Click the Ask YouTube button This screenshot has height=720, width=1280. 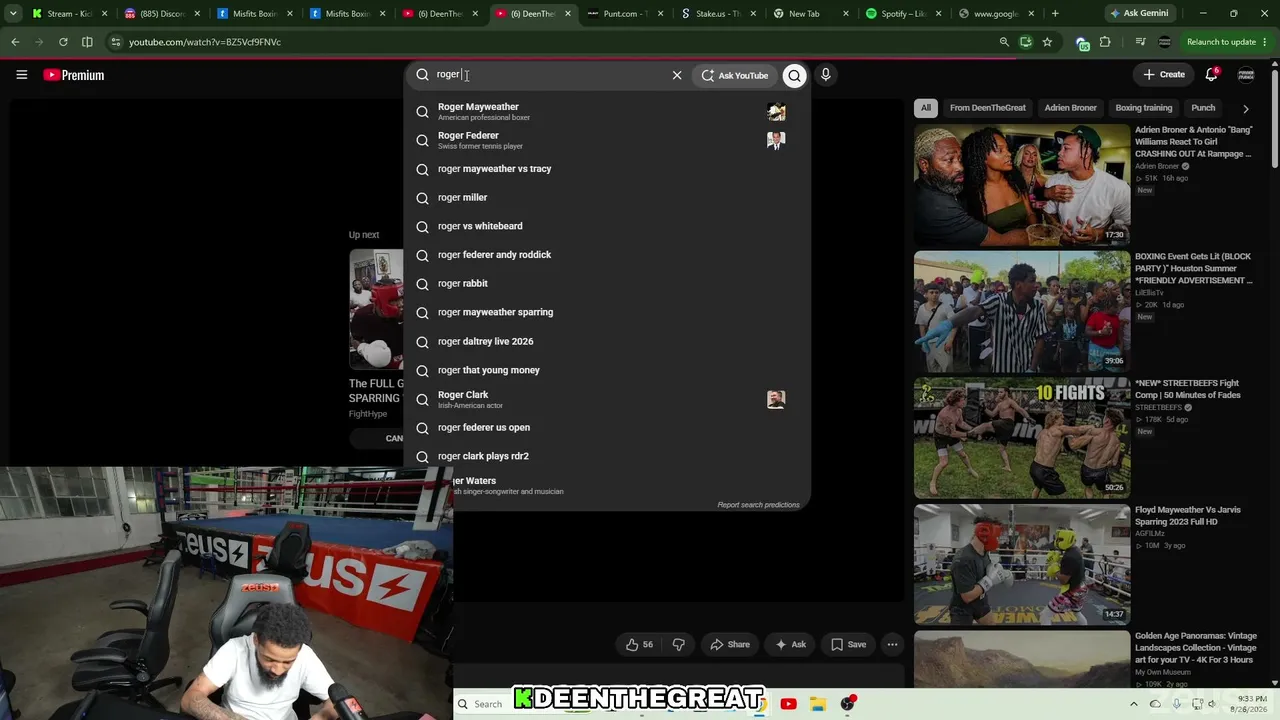pyautogui.click(x=735, y=75)
